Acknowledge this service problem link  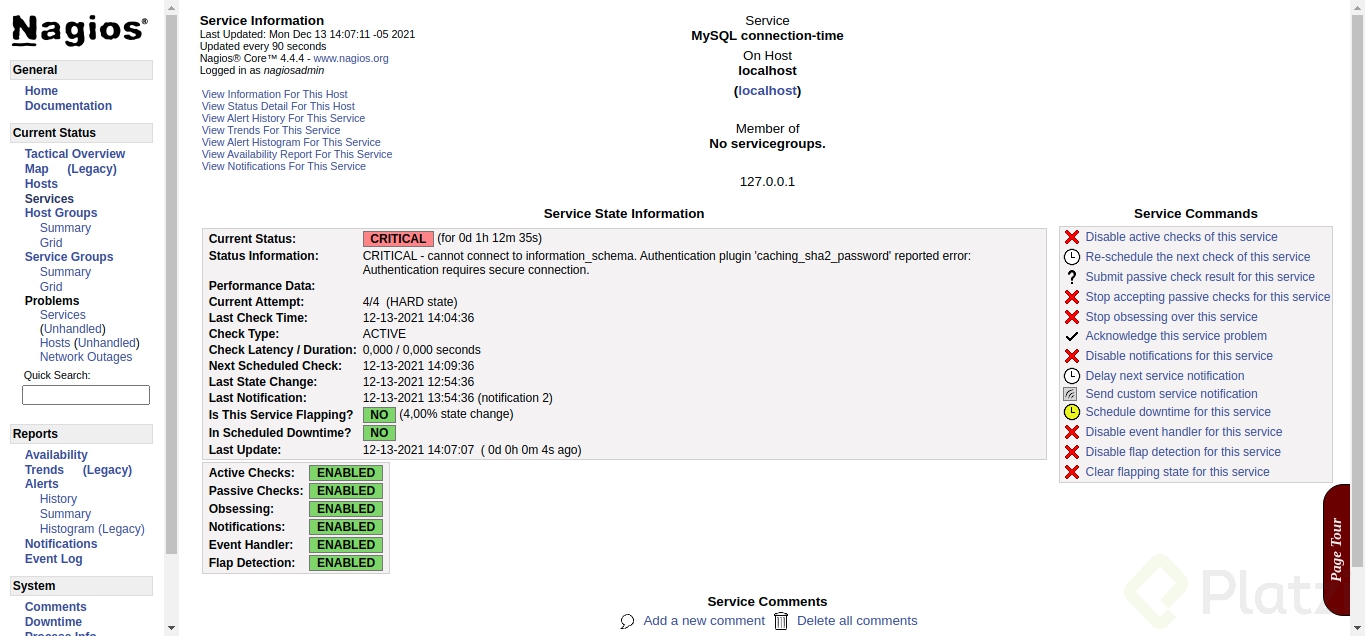[1176, 336]
